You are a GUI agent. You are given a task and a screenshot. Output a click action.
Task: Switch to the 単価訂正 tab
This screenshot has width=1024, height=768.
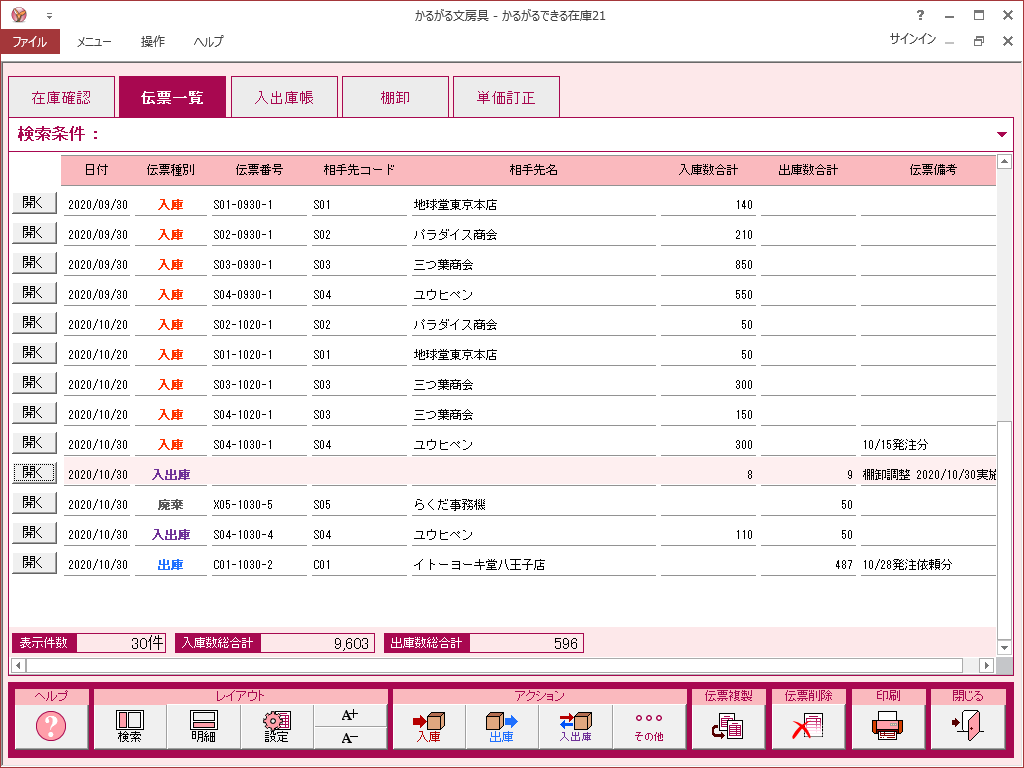506,97
